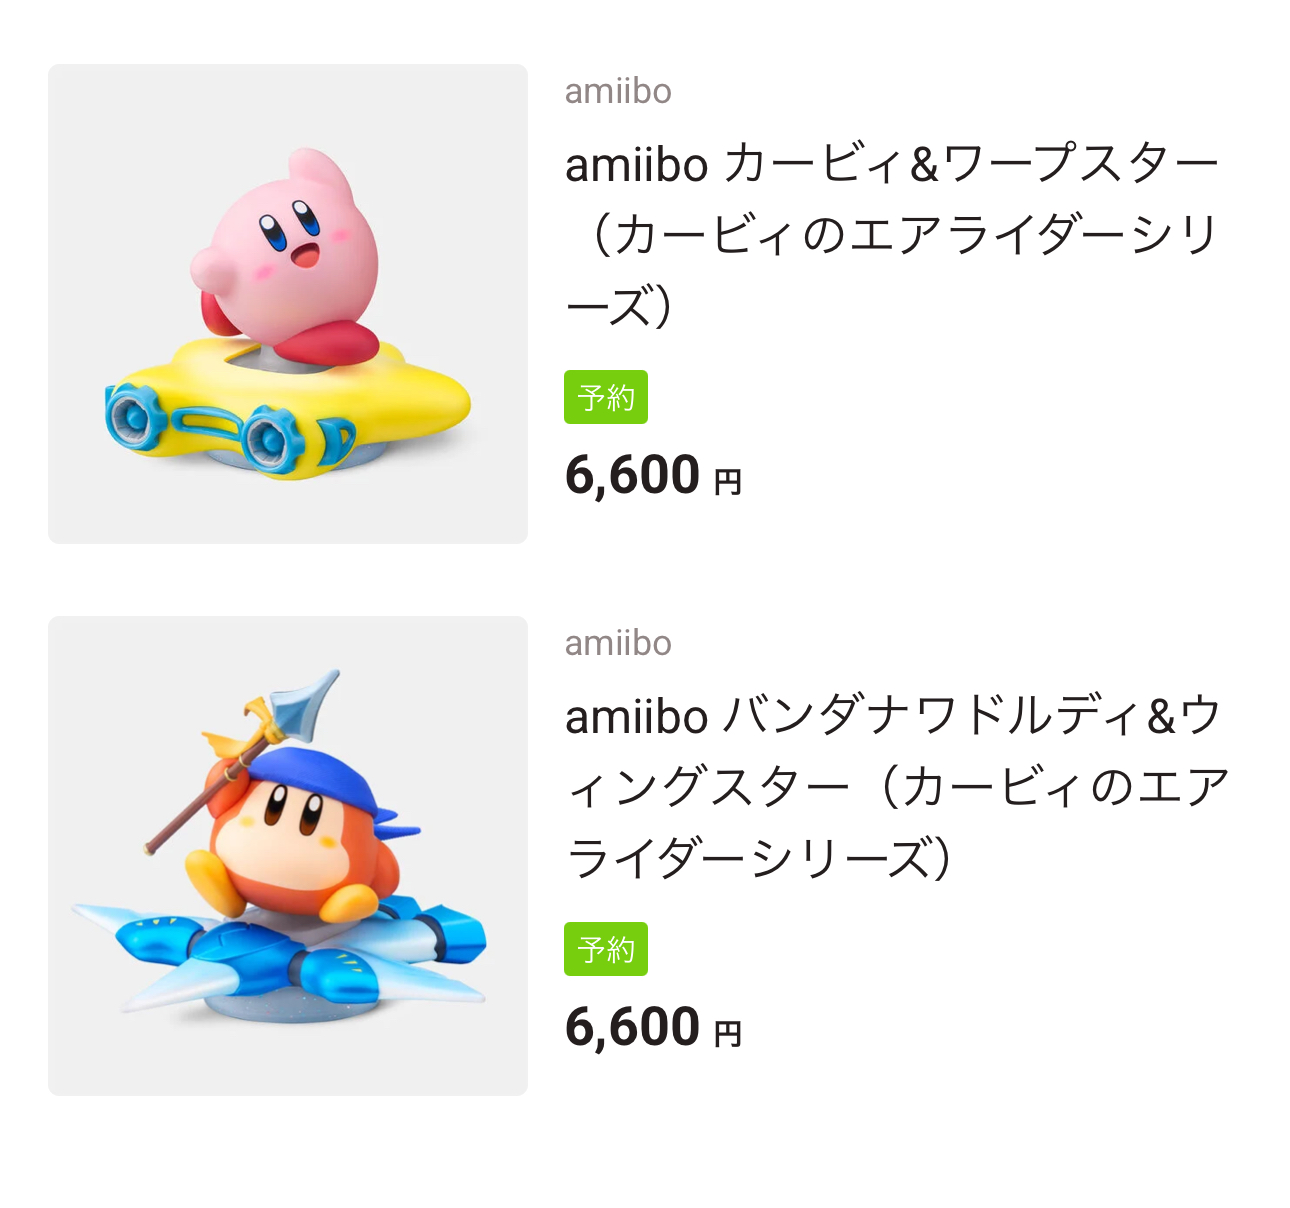This screenshot has width=1290, height=1208.
Task: Click the 6,600 price of the Bandana Waddle Dee amiibo
Action: pos(632,1027)
